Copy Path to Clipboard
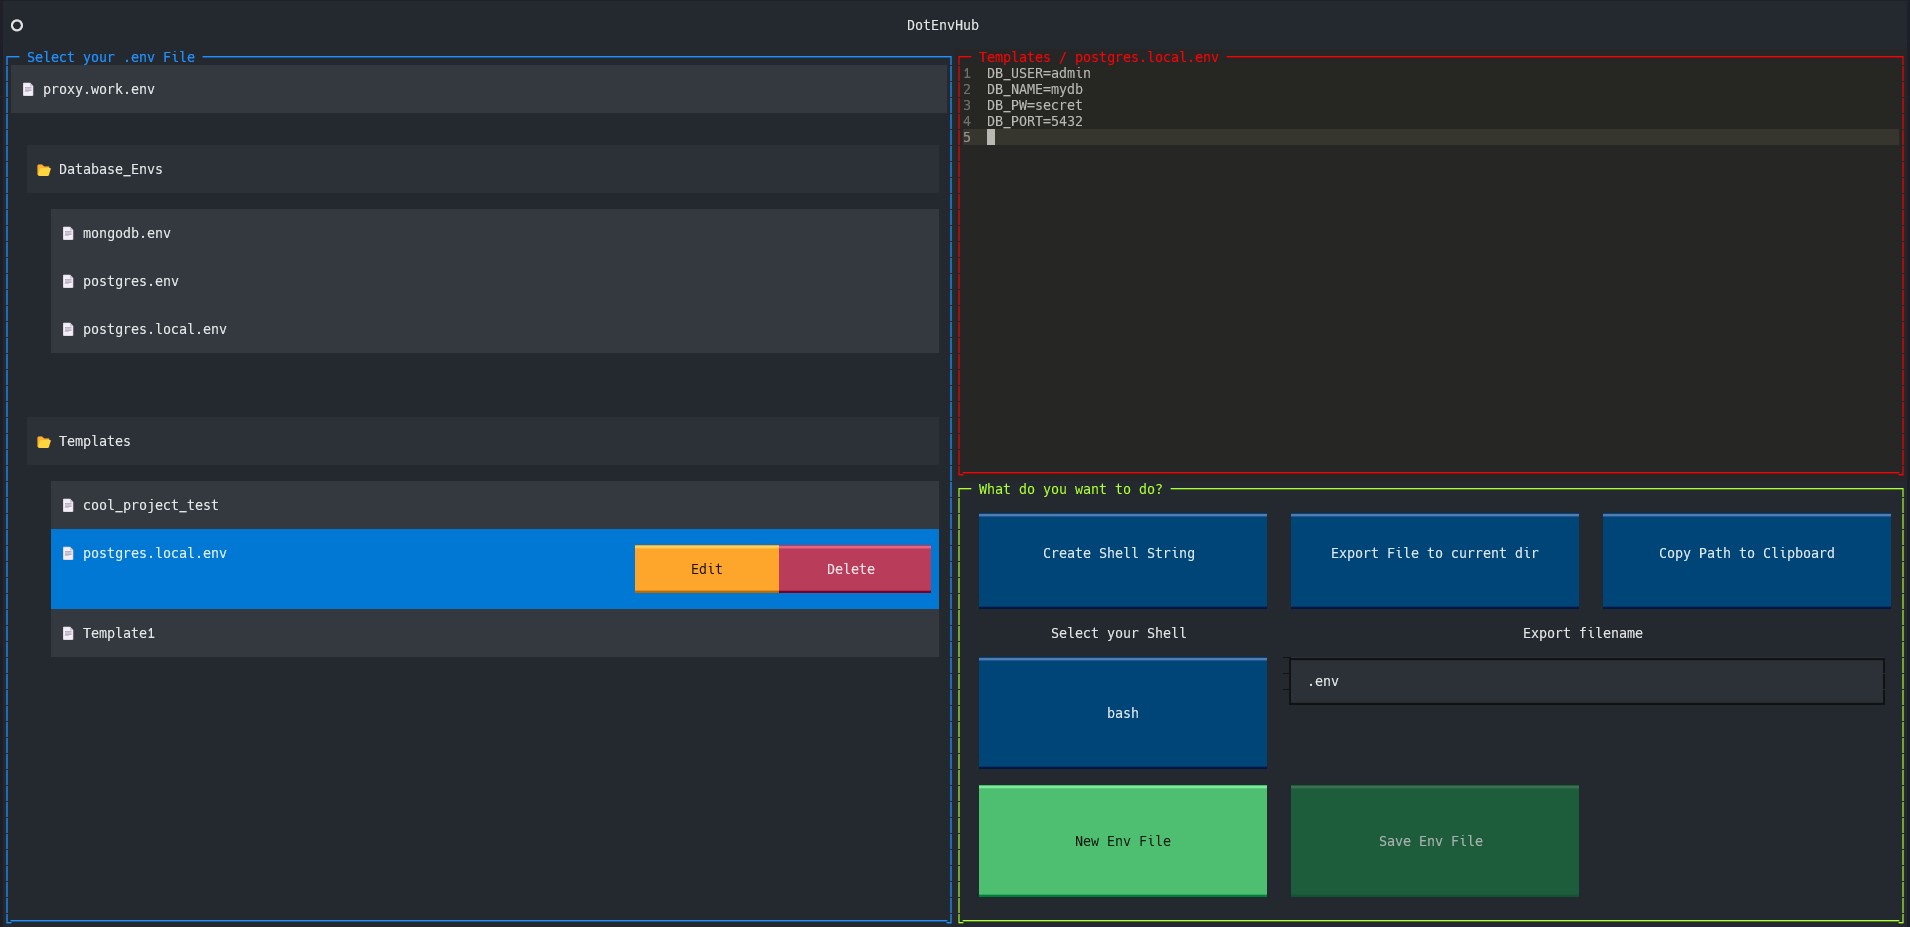 coord(1747,561)
